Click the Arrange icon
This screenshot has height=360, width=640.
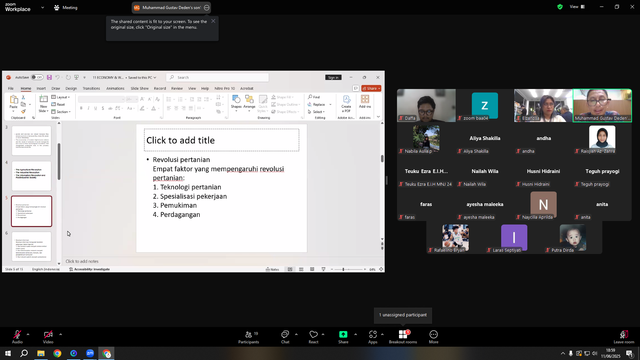tap(249, 100)
